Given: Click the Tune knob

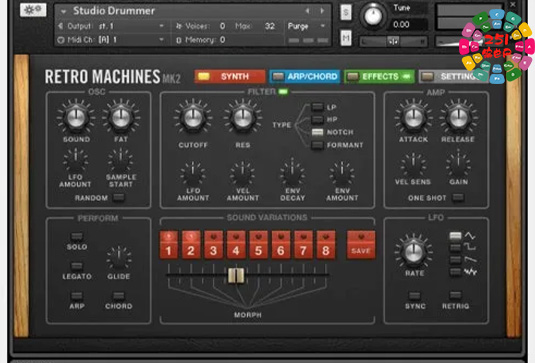Looking at the screenshot, I should pos(373,15).
